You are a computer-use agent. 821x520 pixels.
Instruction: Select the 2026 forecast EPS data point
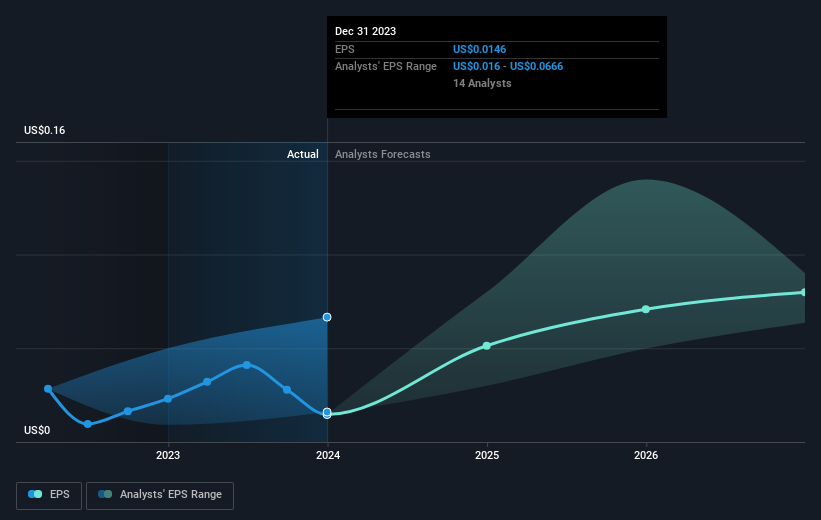point(646,309)
